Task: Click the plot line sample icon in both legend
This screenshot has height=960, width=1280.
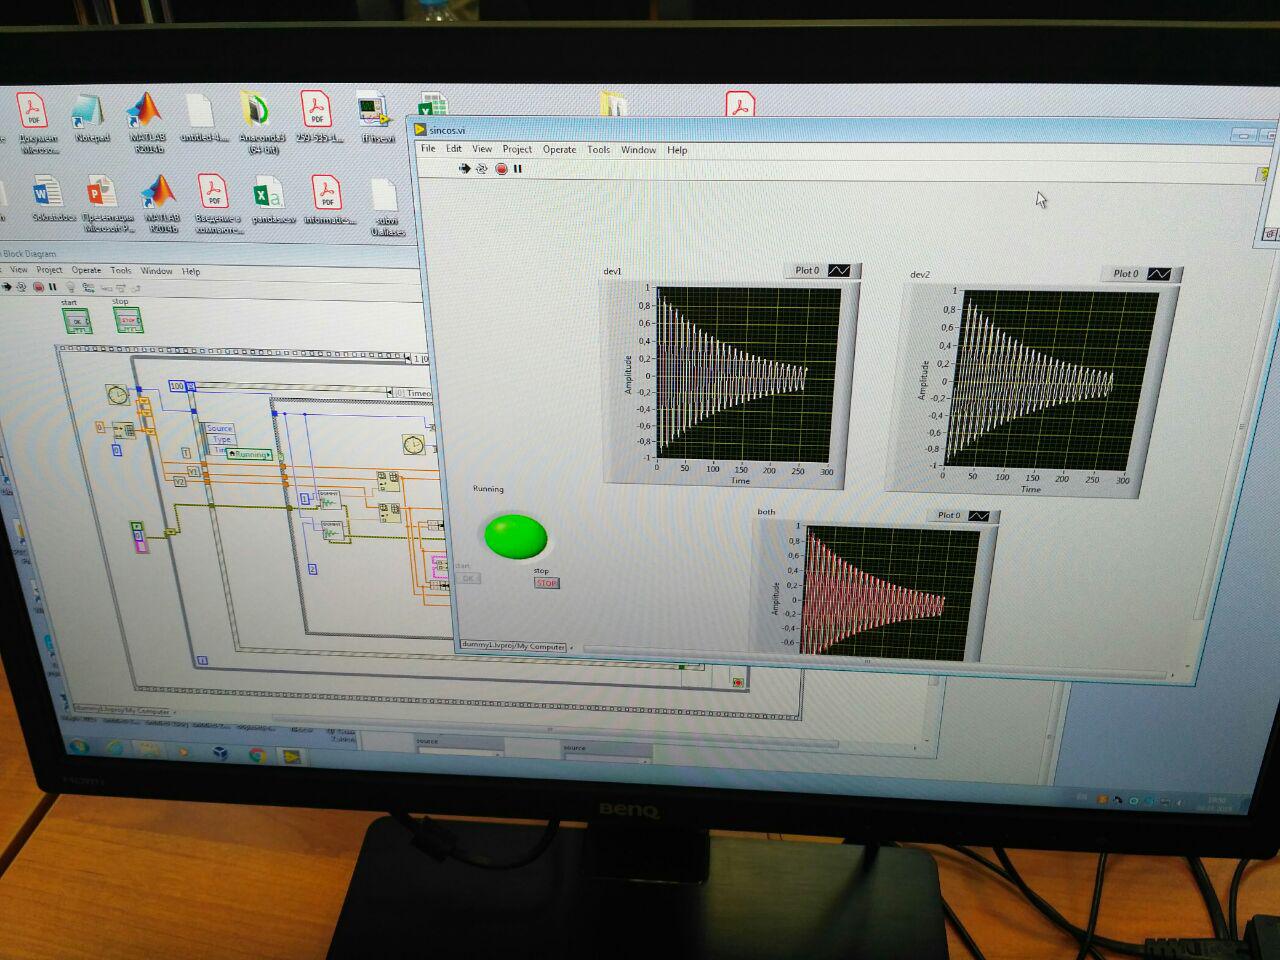Action: [x=979, y=516]
